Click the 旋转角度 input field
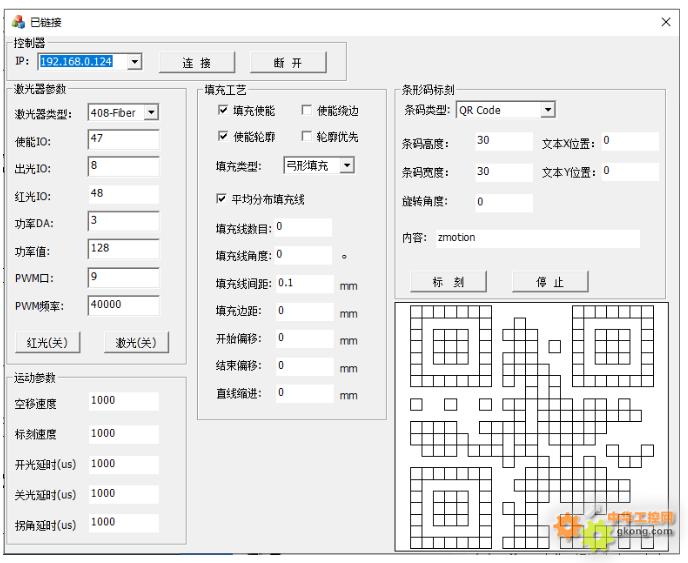The width and height of the screenshot is (688, 563). point(504,202)
